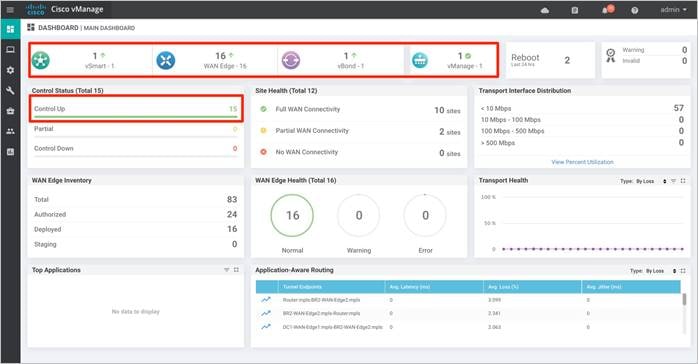Click WAN Edge Inventory Staging row
Viewport: 698px width, 364px height.
pos(136,244)
